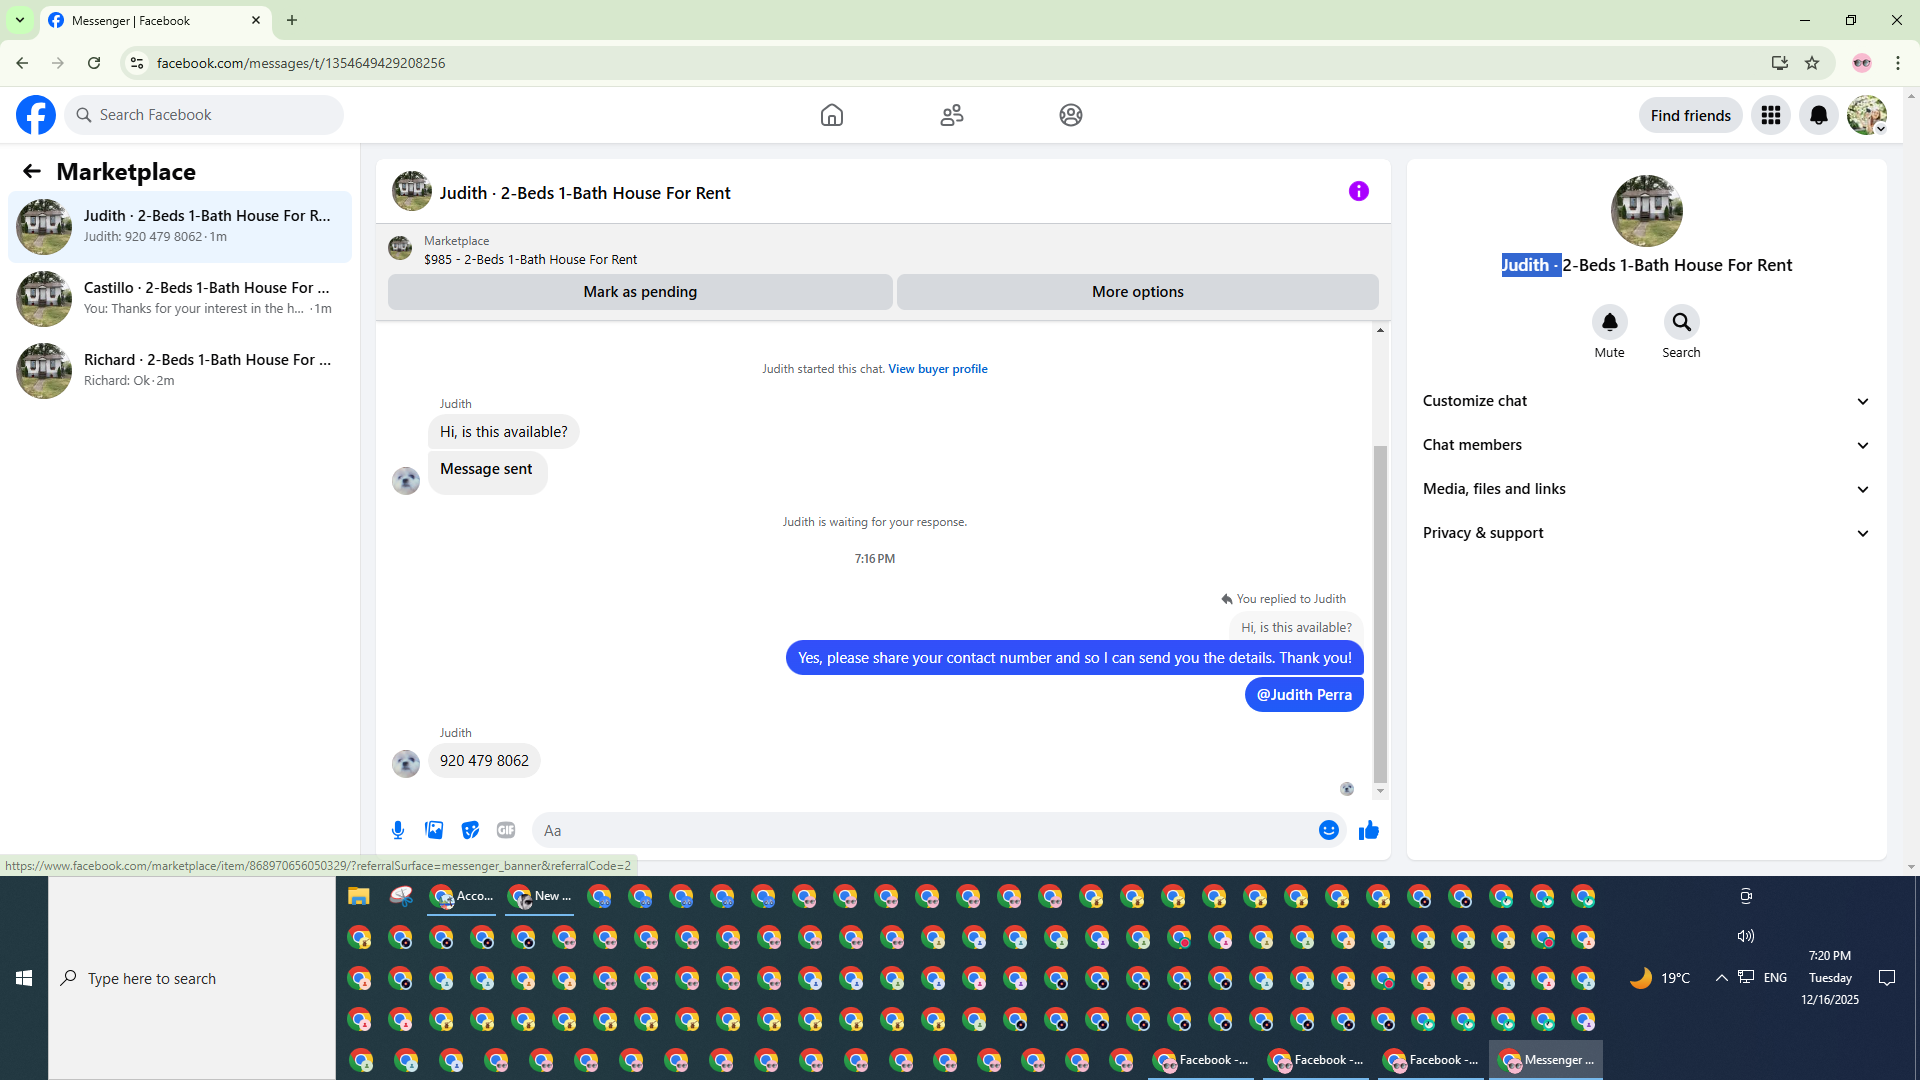This screenshot has height=1080, width=1920.
Task: Select the Messenger | Facebook browser tab
Action: click(155, 20)
